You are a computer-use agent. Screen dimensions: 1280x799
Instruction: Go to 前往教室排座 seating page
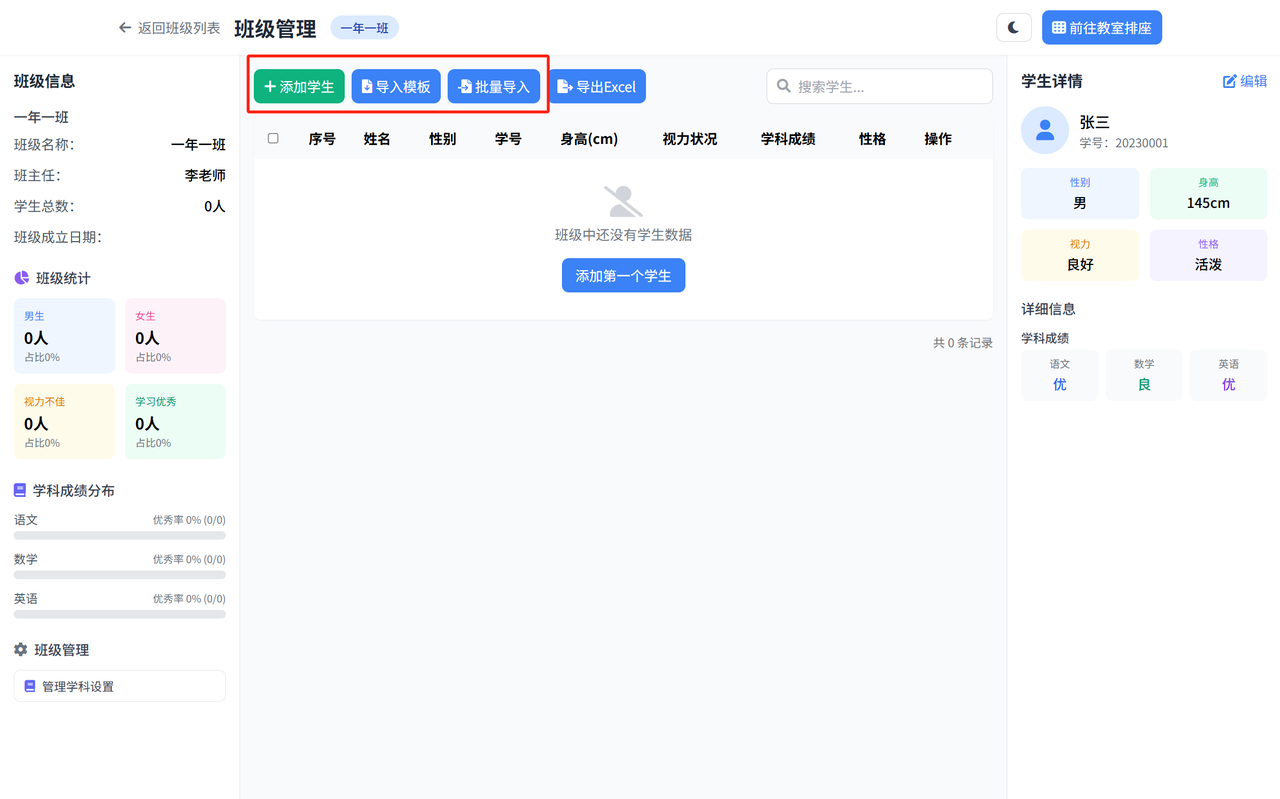tap(1101, 28)
